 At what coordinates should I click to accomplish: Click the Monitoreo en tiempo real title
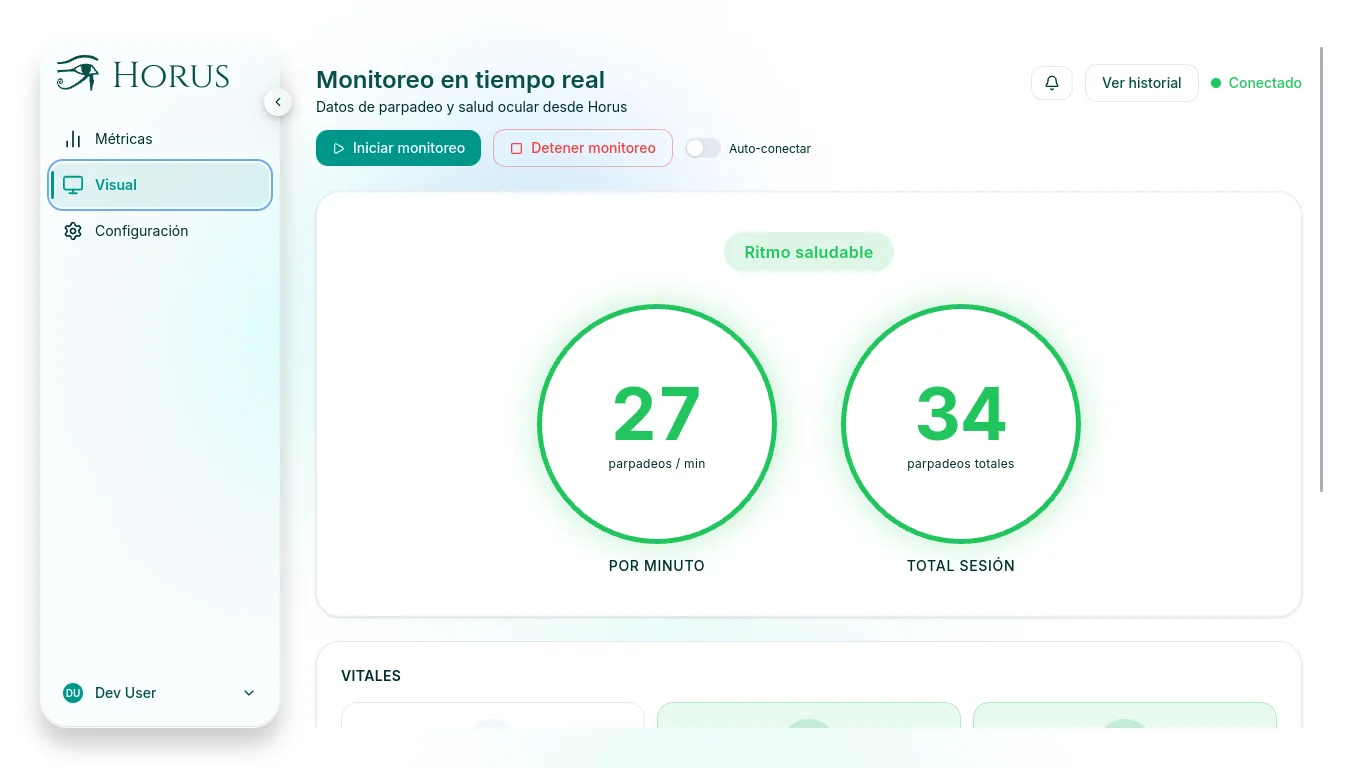(460, 79)
